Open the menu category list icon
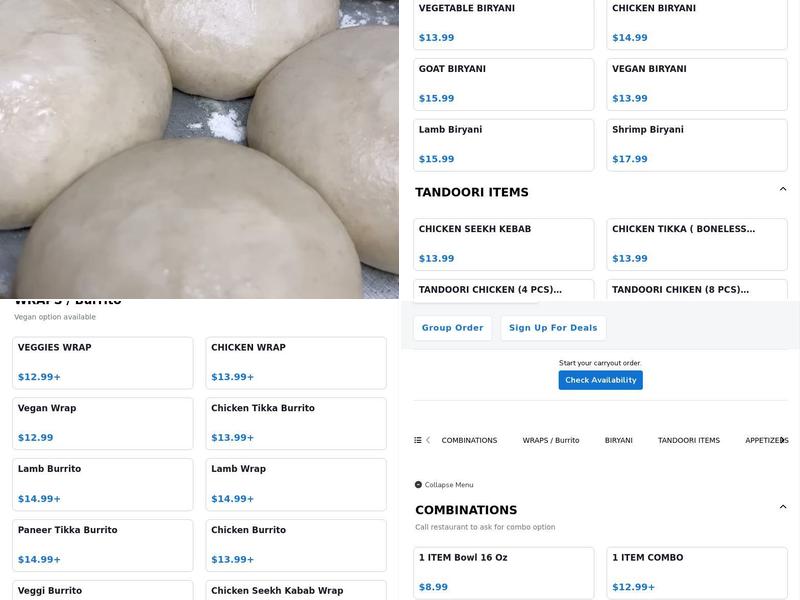Image resolution: width=800 pixels, height=600 pixels. coord(418,440)
